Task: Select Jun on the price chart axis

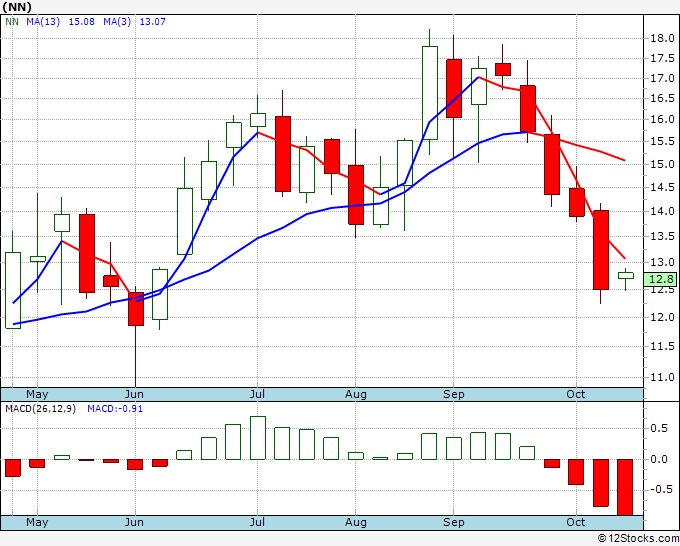Action: (x=134, y=394)
